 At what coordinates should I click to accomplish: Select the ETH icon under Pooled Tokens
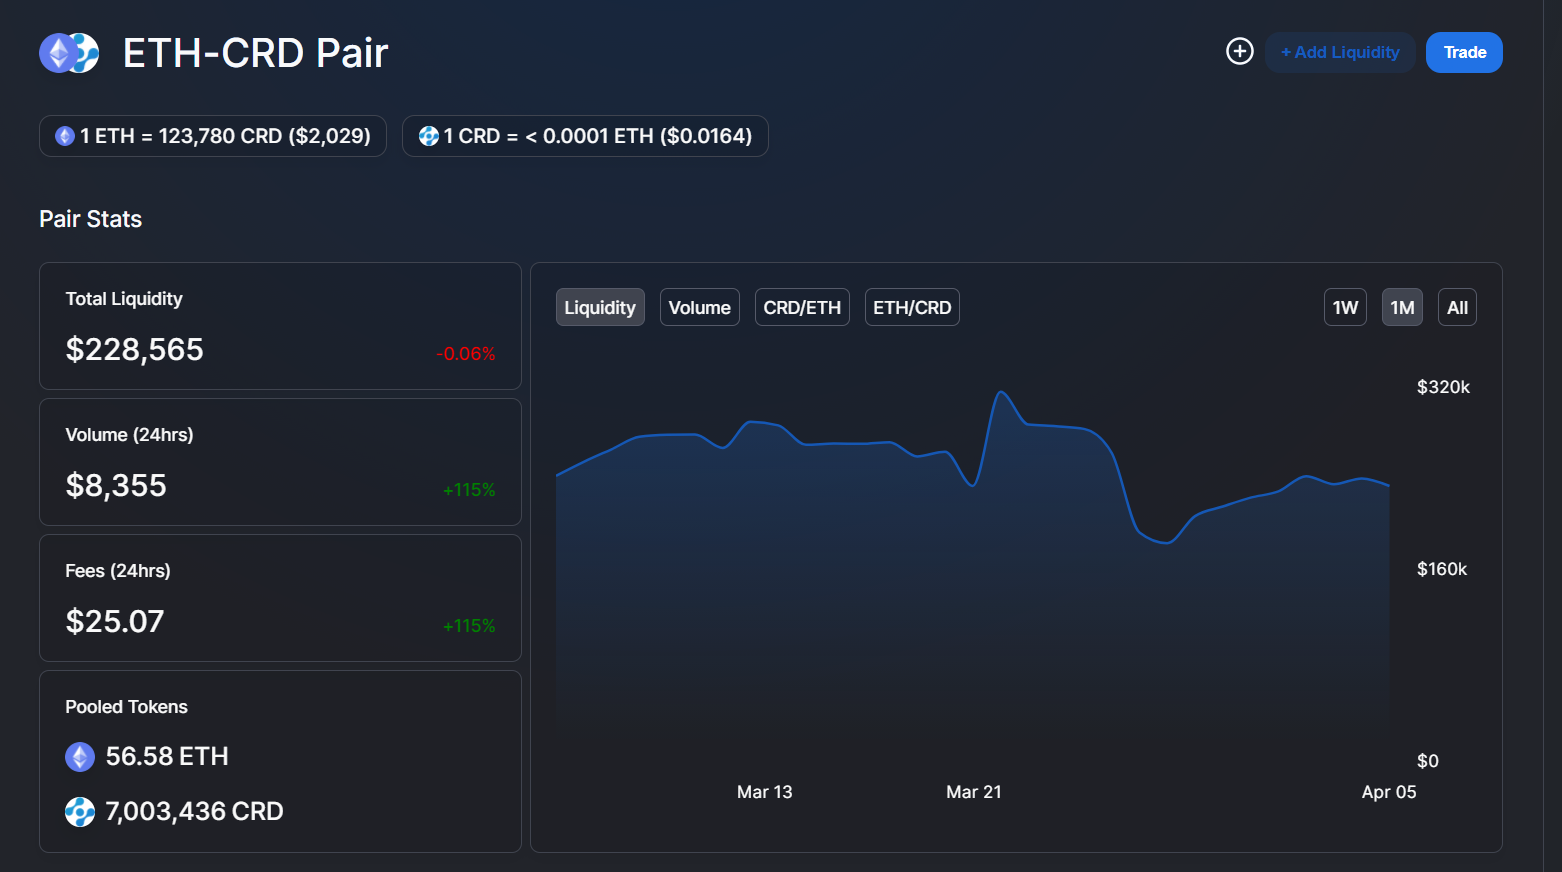pyautogui.click(x=80, y=756)
